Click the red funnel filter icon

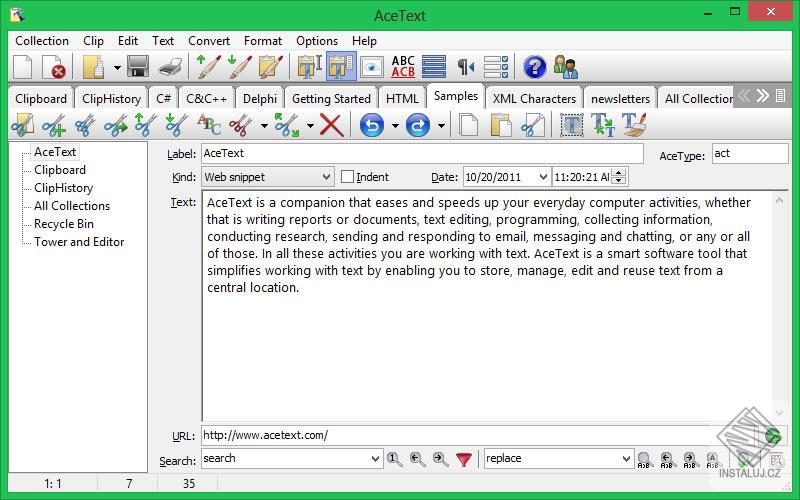464,459
